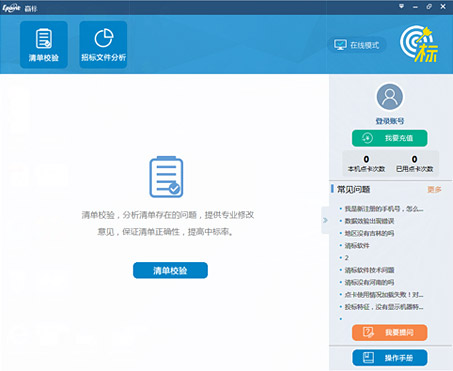Open FAQ 地区没有吉林的吗
This screenshot has height=371, width=453.
click(x=369, y=233)
